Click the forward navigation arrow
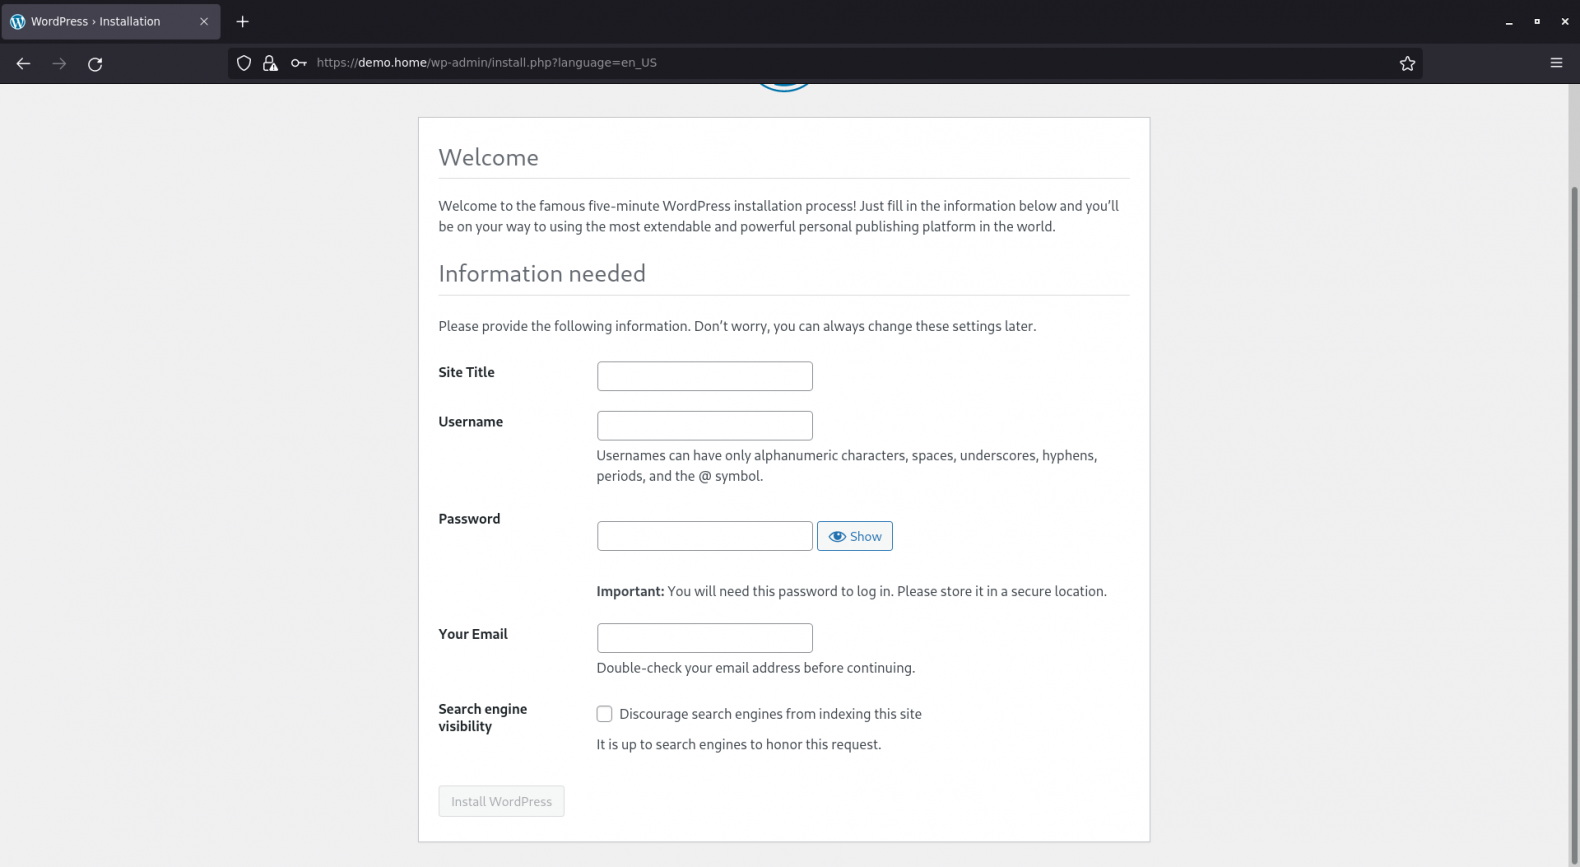The height and width of the screenshot is (867, 1580). (59, 64)
